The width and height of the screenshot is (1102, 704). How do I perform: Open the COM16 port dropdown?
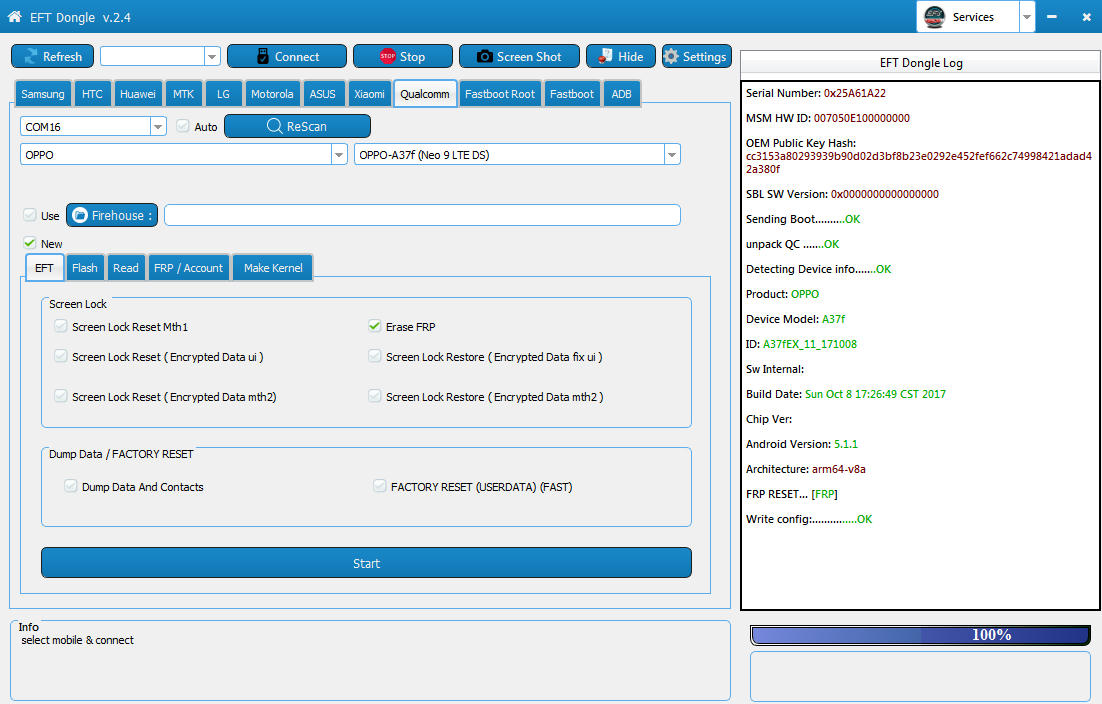click(x=158, y=126)
